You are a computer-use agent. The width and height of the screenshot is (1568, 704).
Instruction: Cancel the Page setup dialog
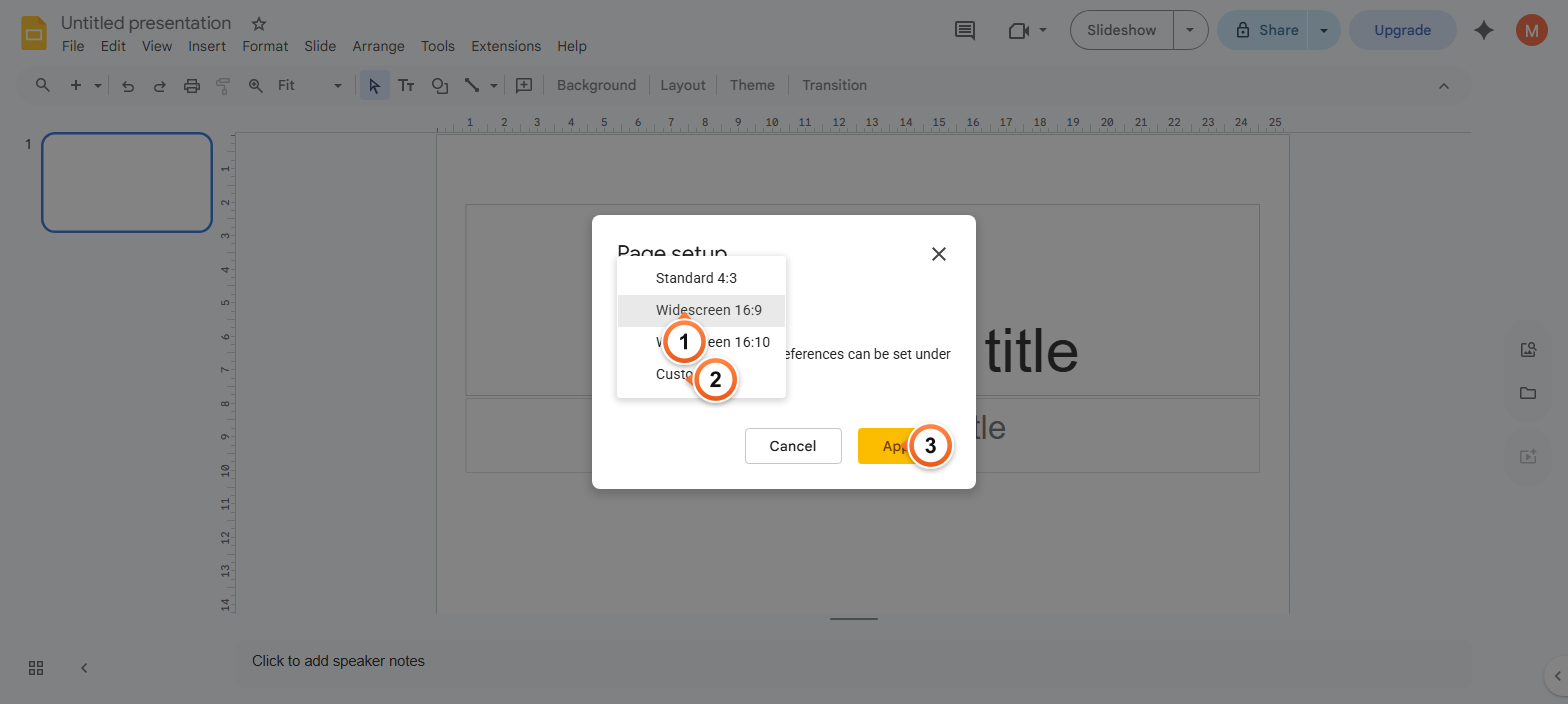coord(793,446)
